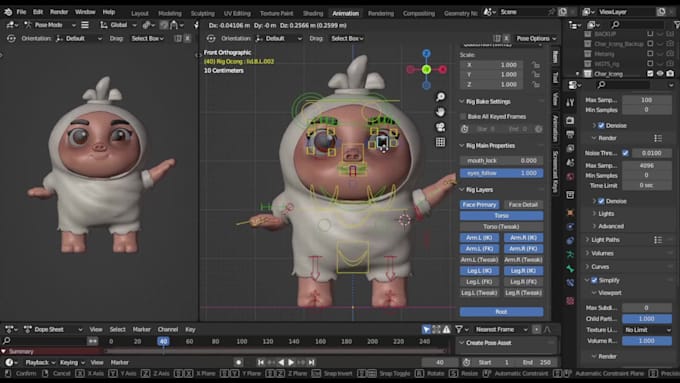This screenshot has width=680, height=383.
Task: Open the Texture Limit No Limit dropdown
Action: [x=647, y=330]
